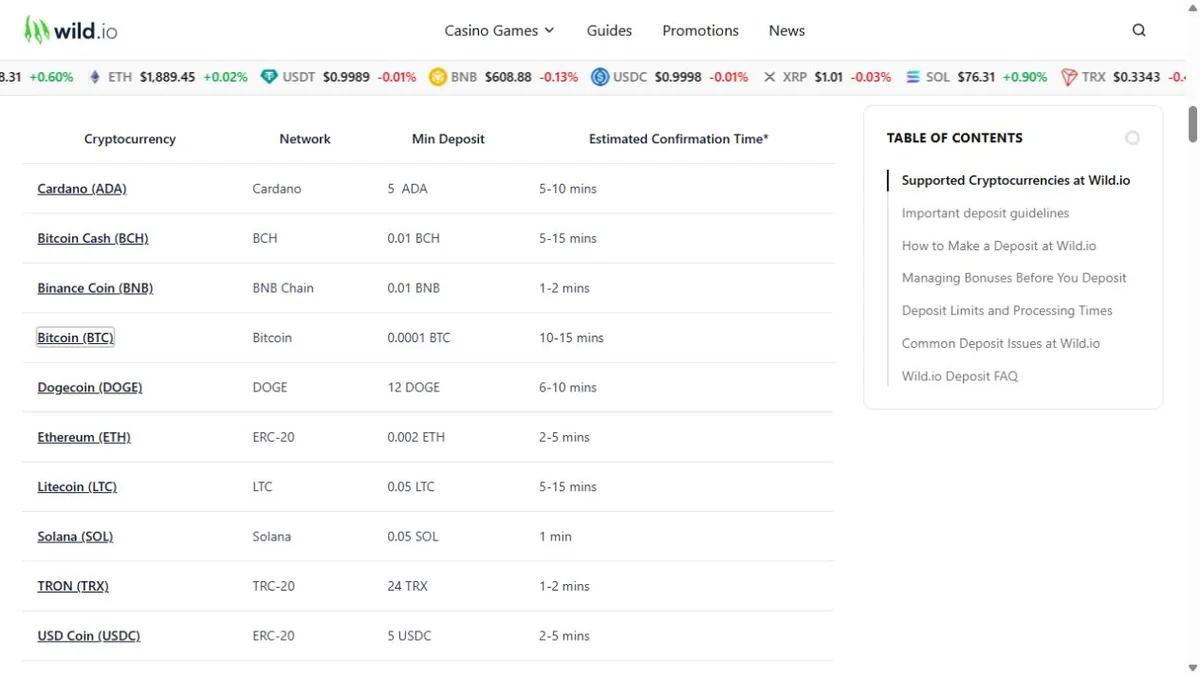1200x675 pixels.
Task: Jump to How to Make a Deposit section
Action: [x=999, y=246]
